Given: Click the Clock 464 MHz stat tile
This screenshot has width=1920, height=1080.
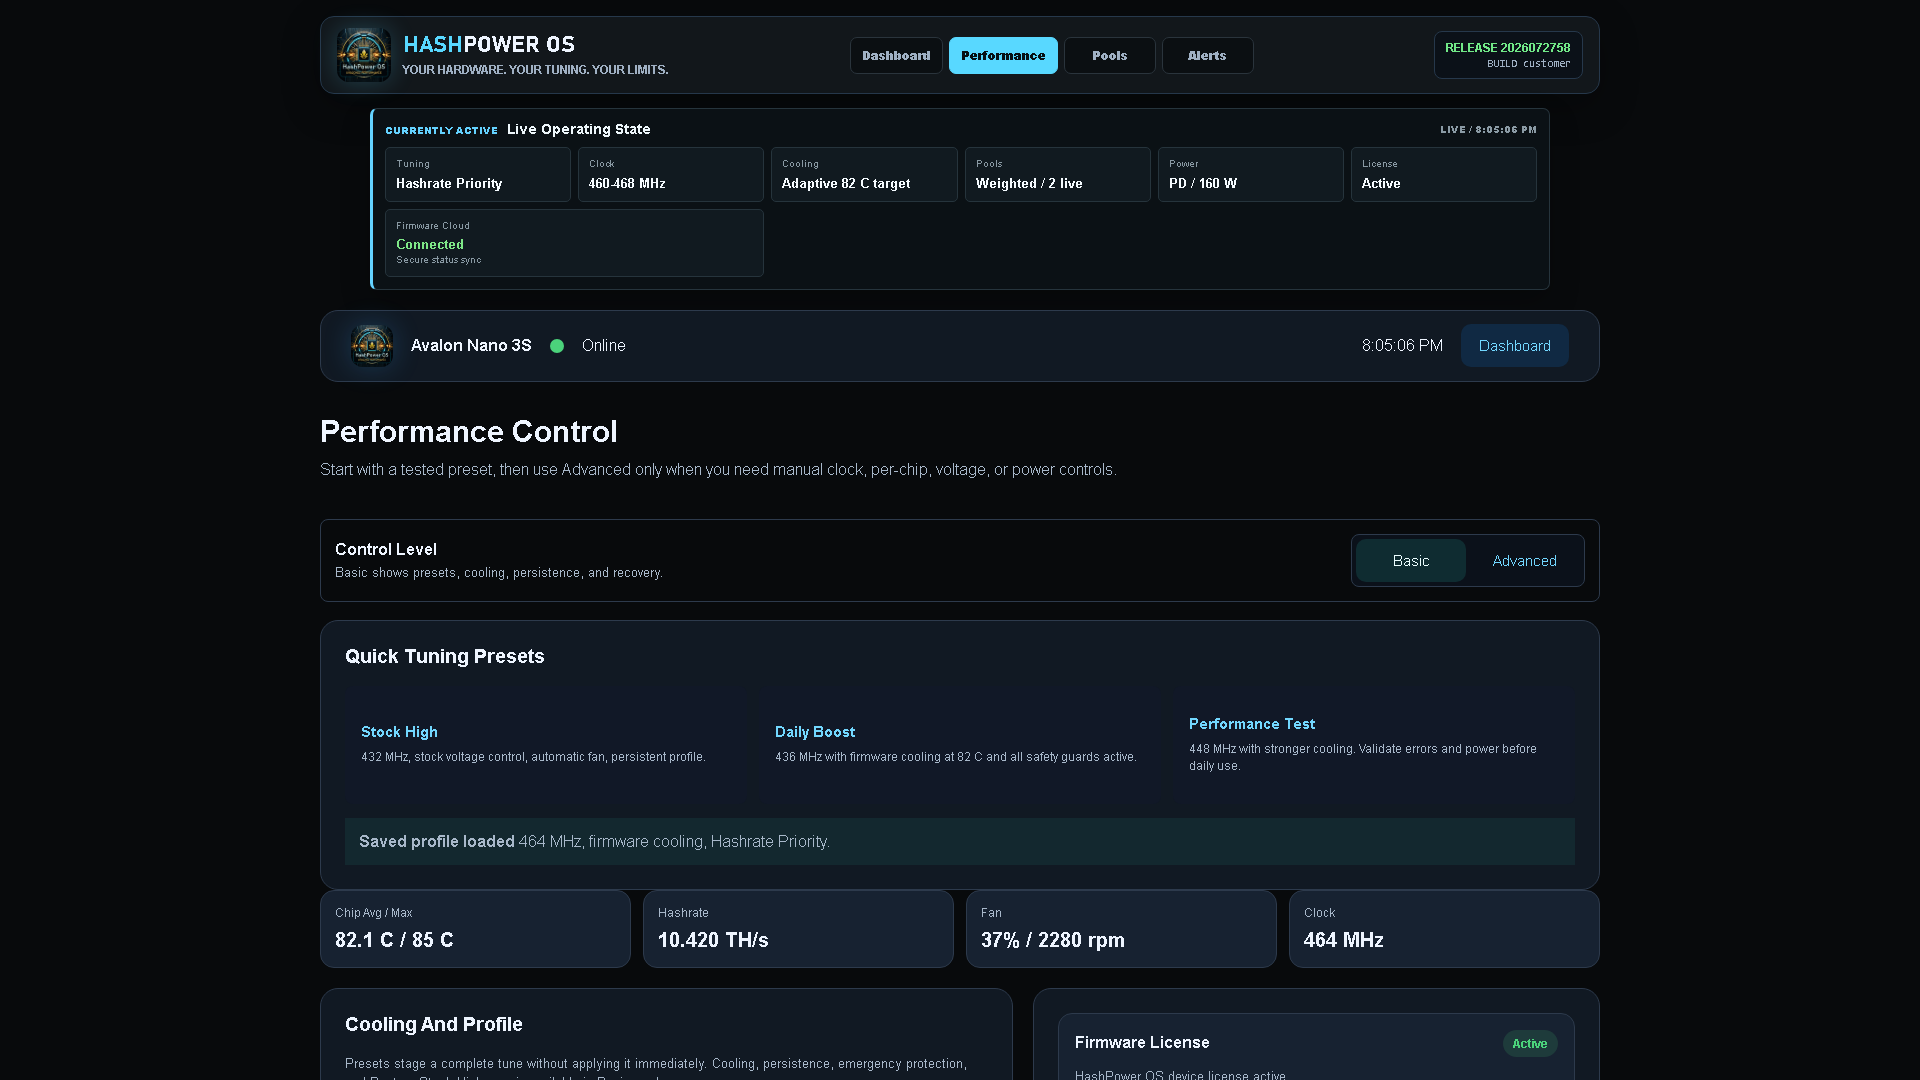Looking at the screenshot, I should click(x=1444, y=929).
